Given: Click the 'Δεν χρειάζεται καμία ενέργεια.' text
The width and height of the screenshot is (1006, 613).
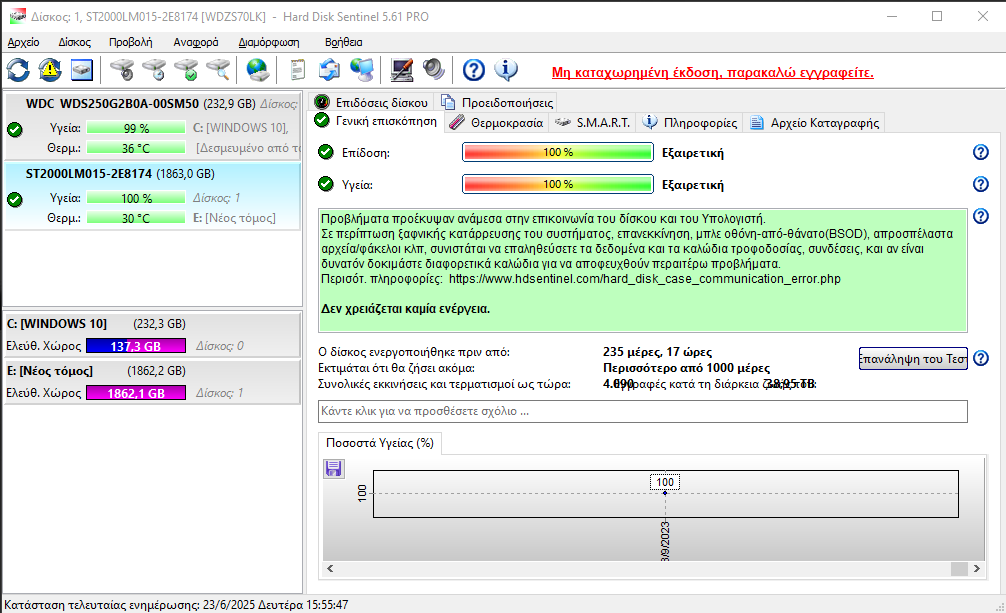Looking at the screenshot, I should click(x=405, y=309).
